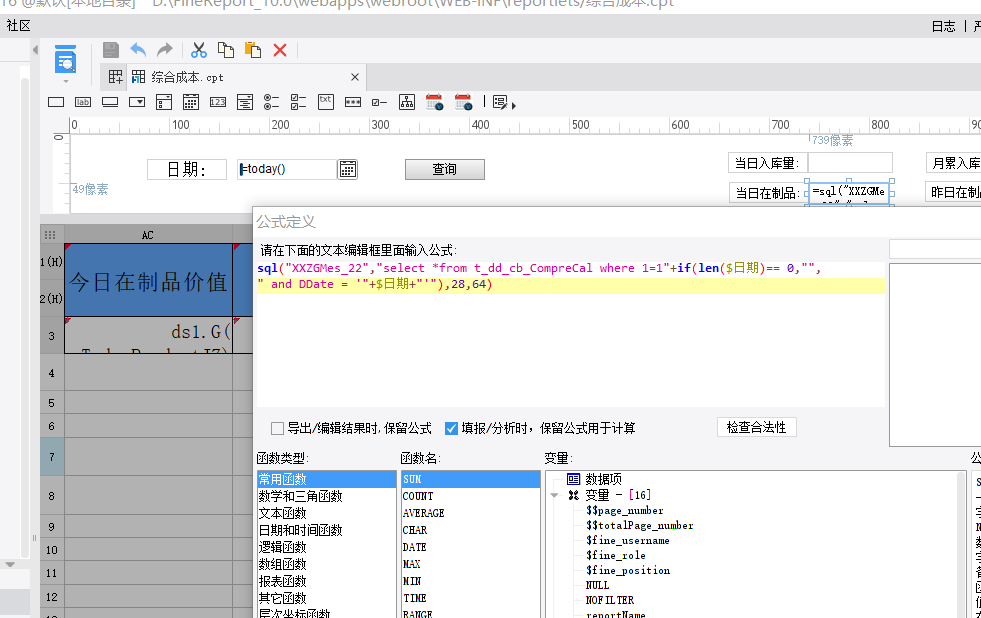Insert a text area widget (txt)
The width and height of the screenshot is (981, 618).
click(x=326, y=102)
